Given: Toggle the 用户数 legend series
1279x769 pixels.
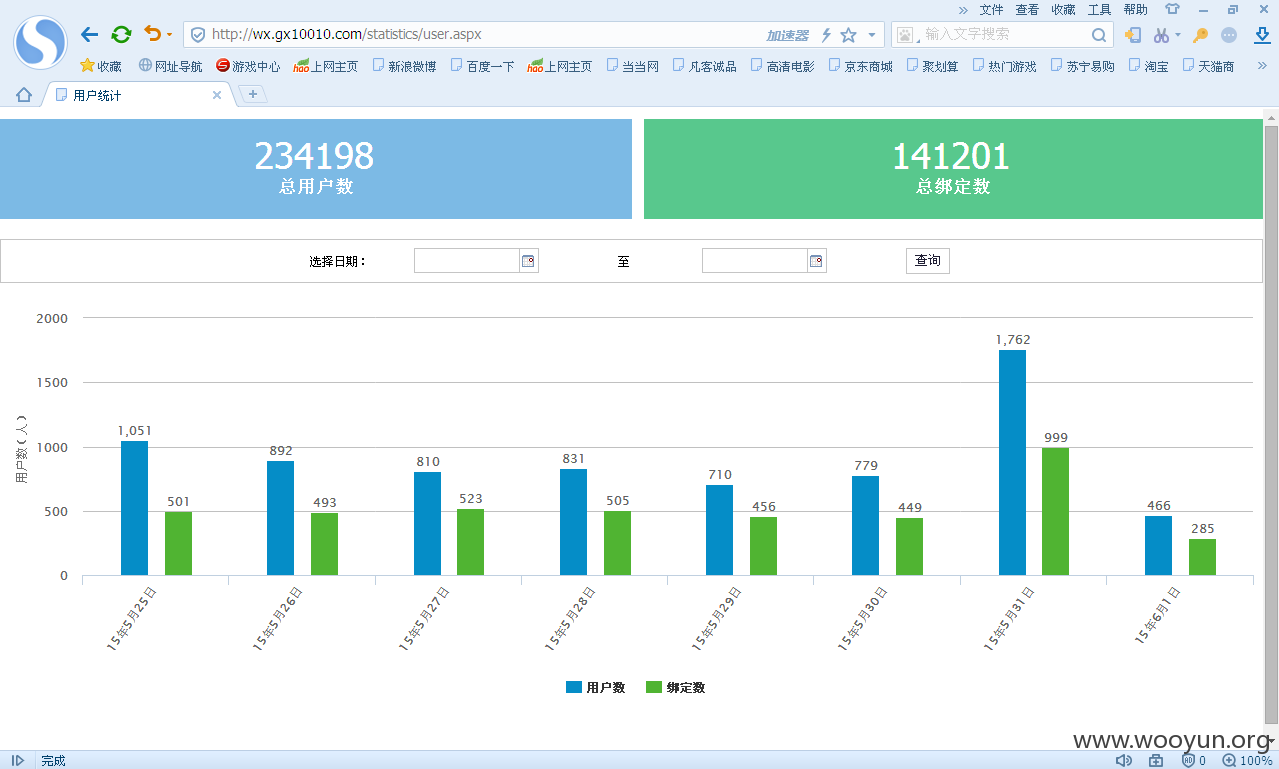Looking at the screenshot, I should (595, 688).
